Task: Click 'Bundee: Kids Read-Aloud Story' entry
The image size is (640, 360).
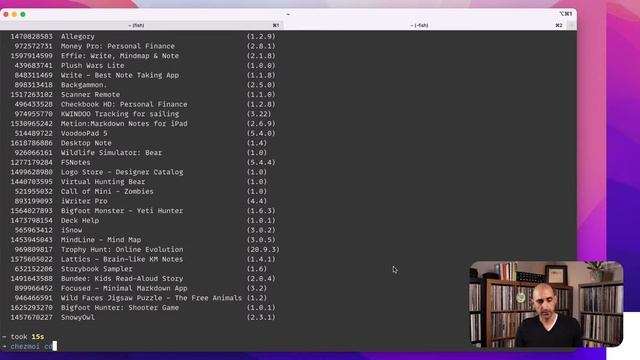Action: [x=122, y=279]
